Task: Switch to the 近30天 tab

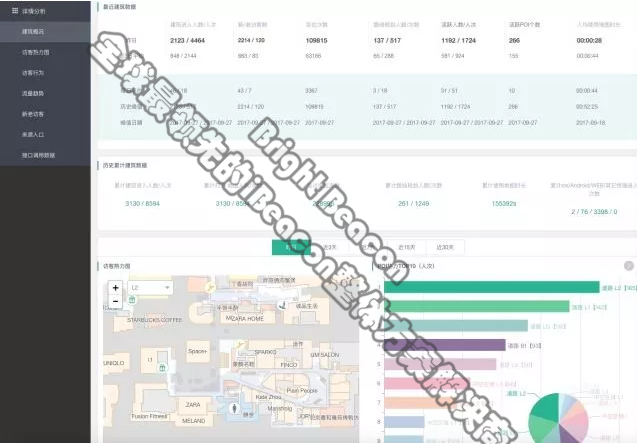Action: click(x=445, y=247)
